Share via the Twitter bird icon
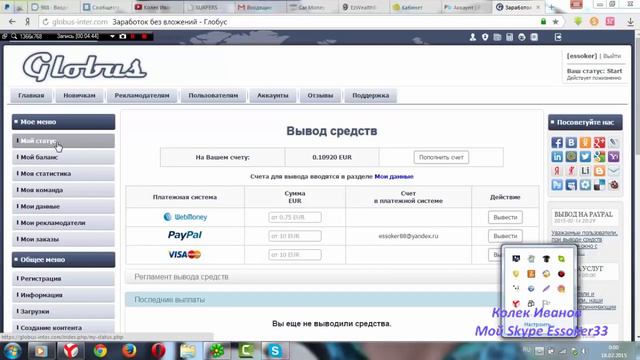Image resolution: width=640 pixels, height=360 pixels. 585,156
